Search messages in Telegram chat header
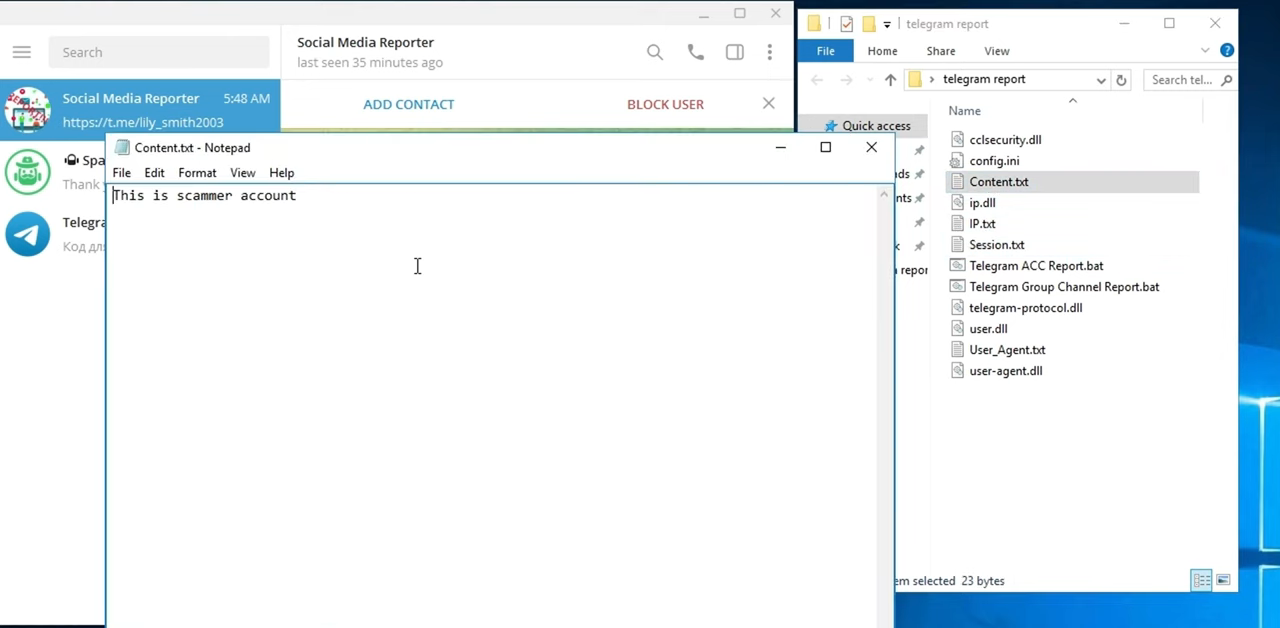Screen dimensions: 1280x628 (x=655, y=52)
